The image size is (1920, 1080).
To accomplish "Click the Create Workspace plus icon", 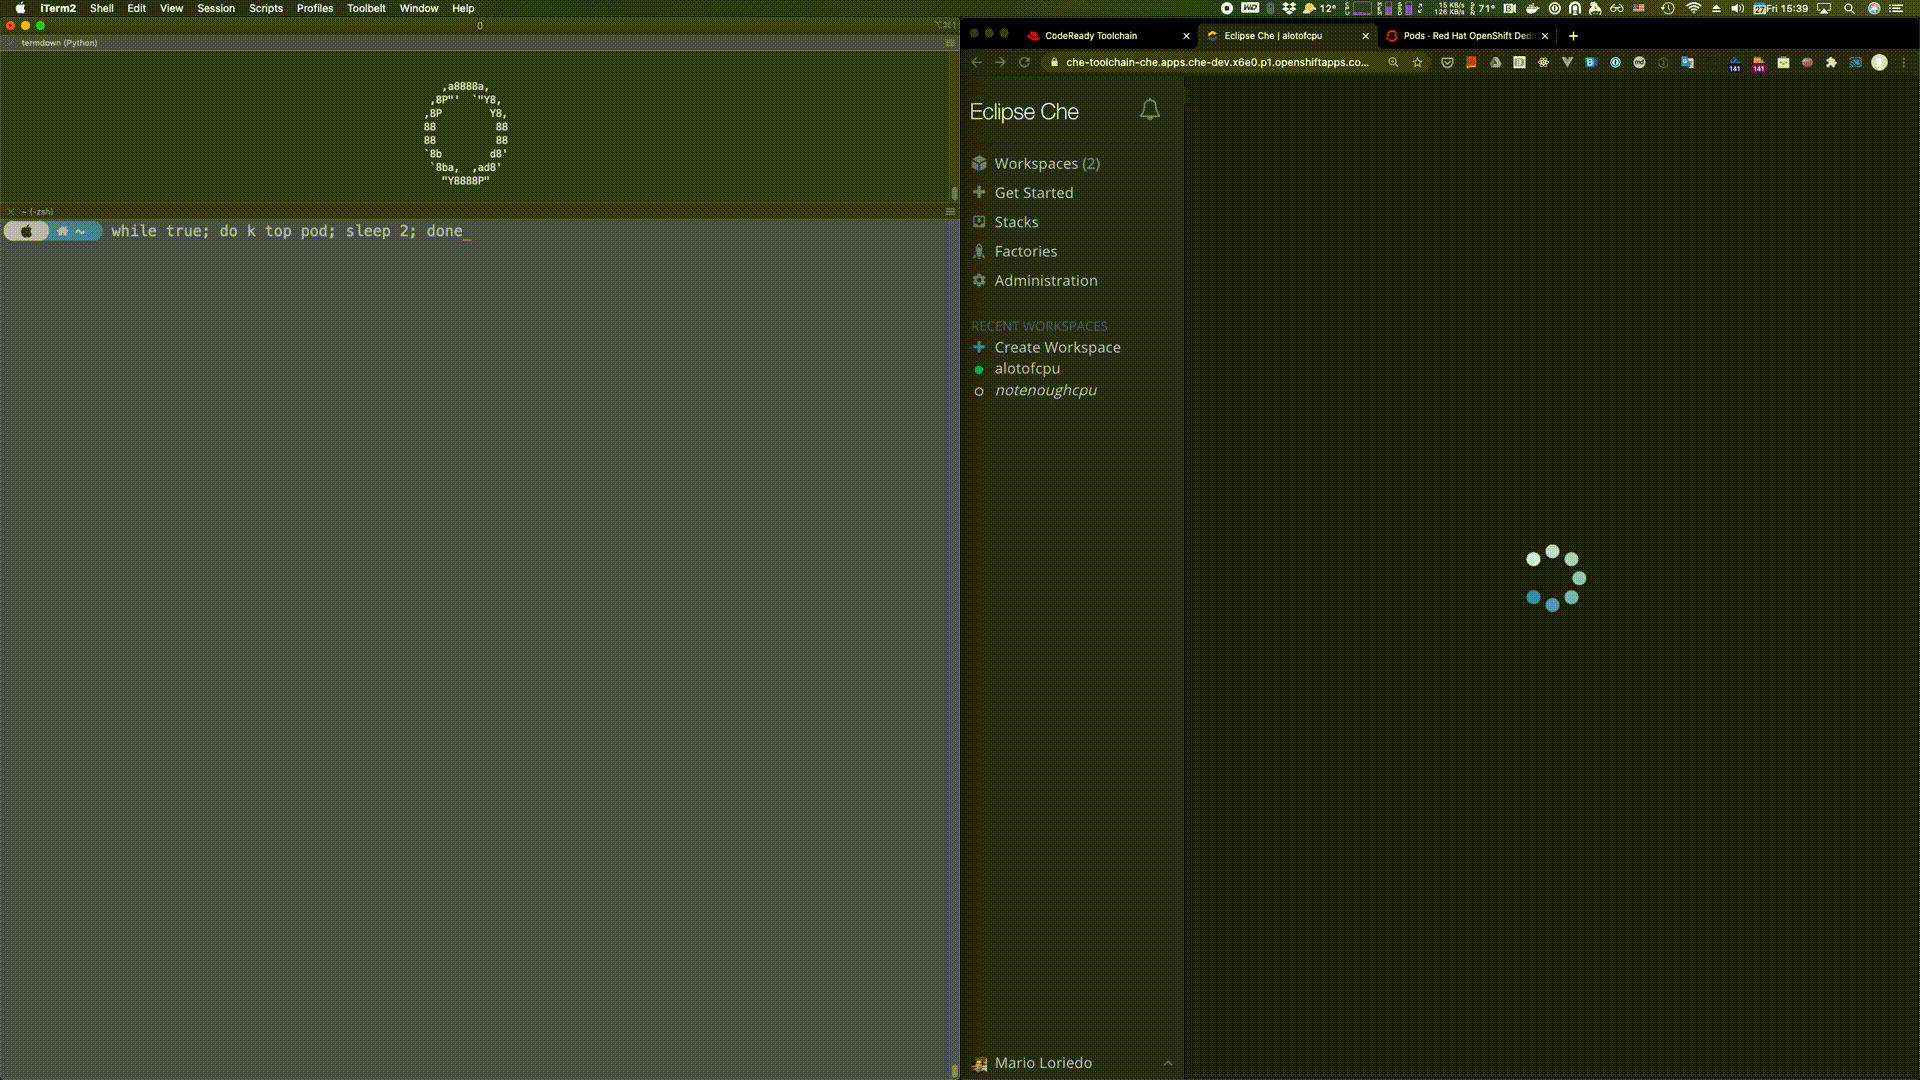I will click(x=979, y=347).
